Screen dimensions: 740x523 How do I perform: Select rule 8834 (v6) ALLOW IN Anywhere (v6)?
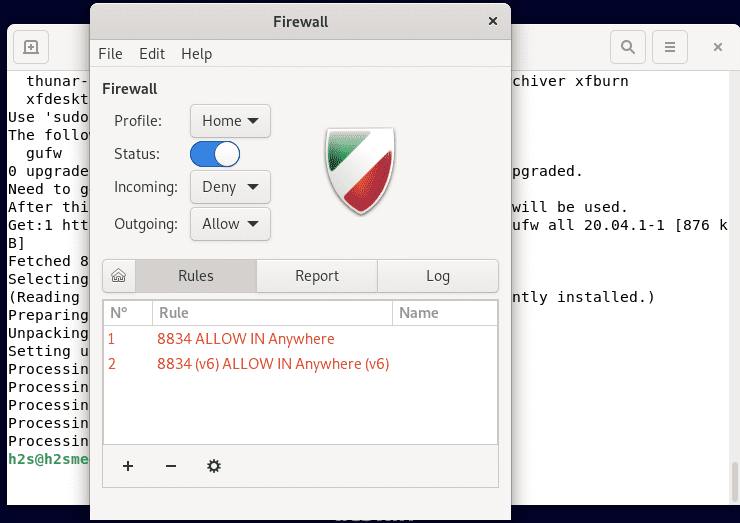pos(300,364)
